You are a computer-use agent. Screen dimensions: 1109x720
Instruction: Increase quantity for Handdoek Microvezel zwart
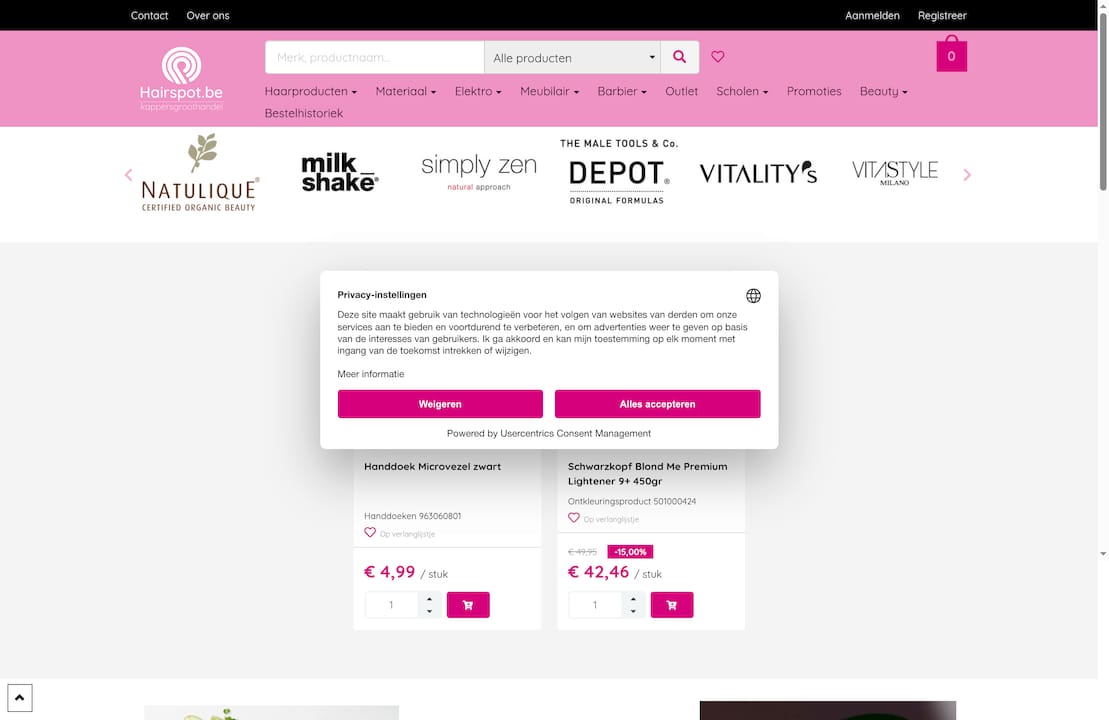point(429,599)
